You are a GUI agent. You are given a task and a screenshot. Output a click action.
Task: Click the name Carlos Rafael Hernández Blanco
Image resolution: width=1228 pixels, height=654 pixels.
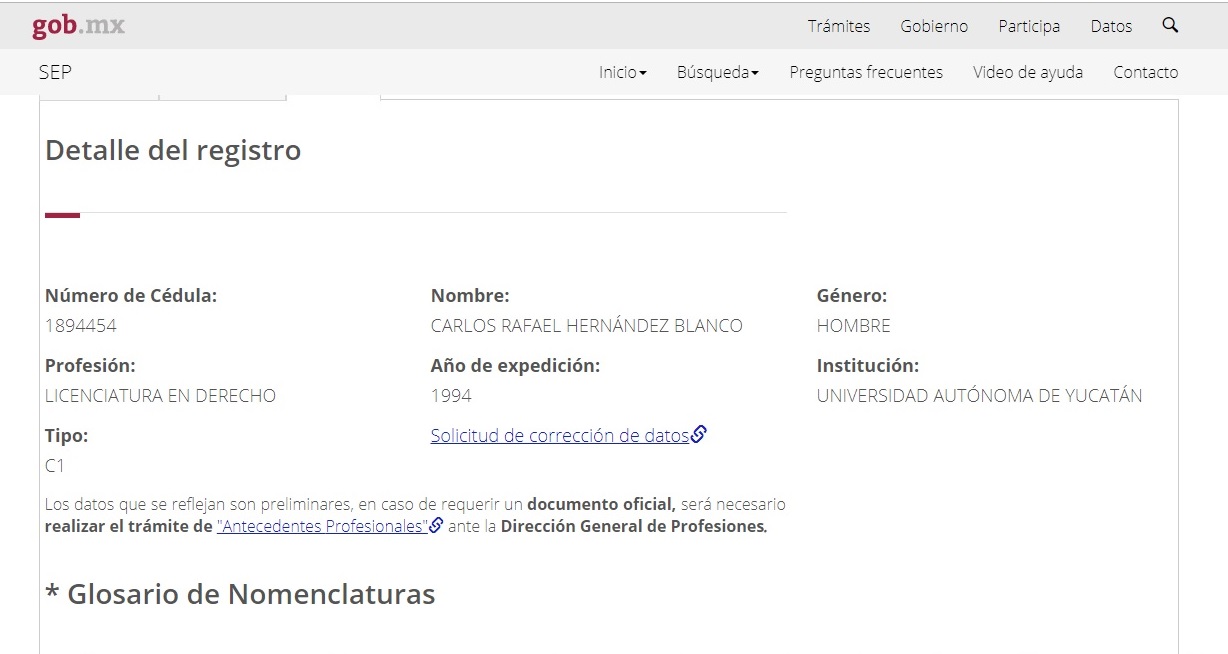coord(586,326)
